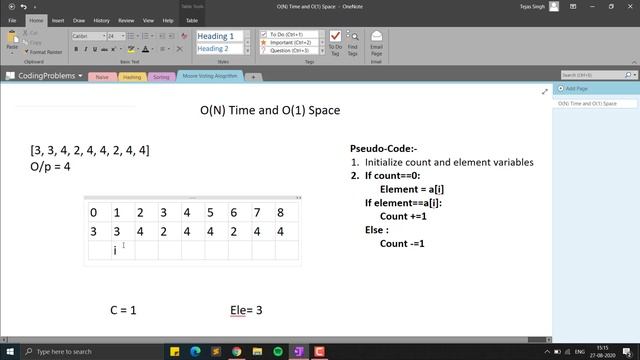Click the numbered list icon
640x360 pixels.
(x=145, y=36)
